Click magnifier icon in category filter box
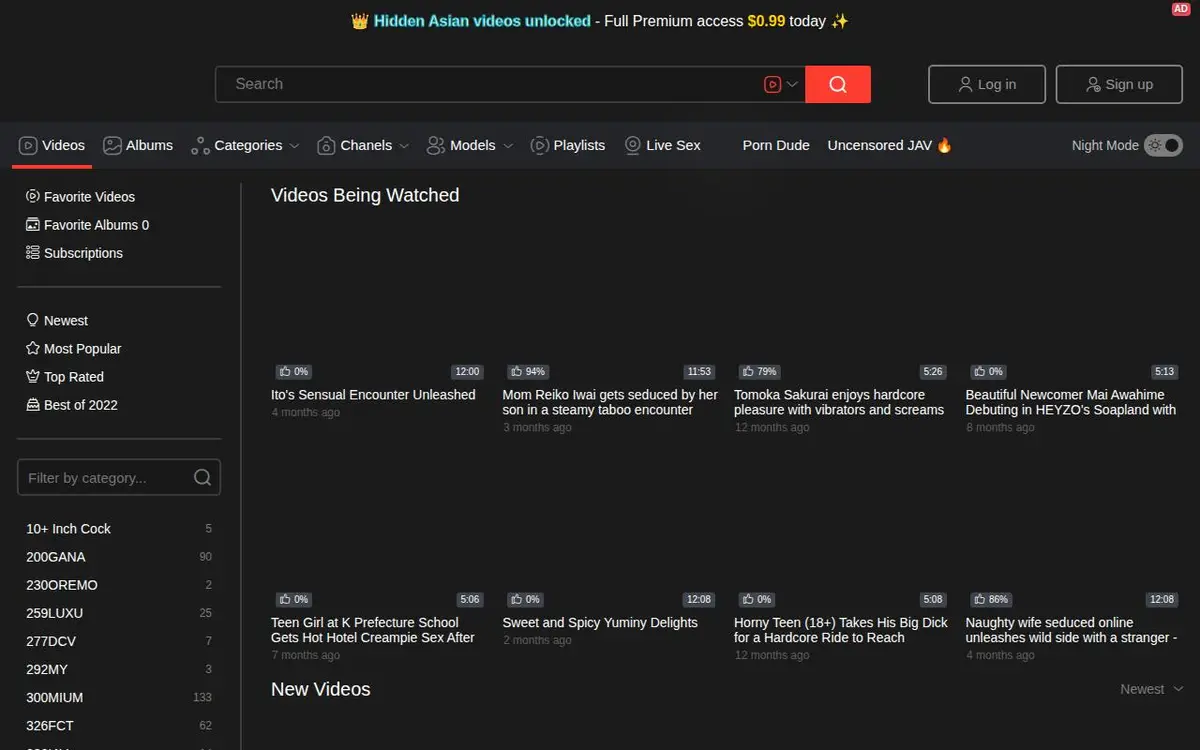The image size is (1200, 750). coord(202,478)
